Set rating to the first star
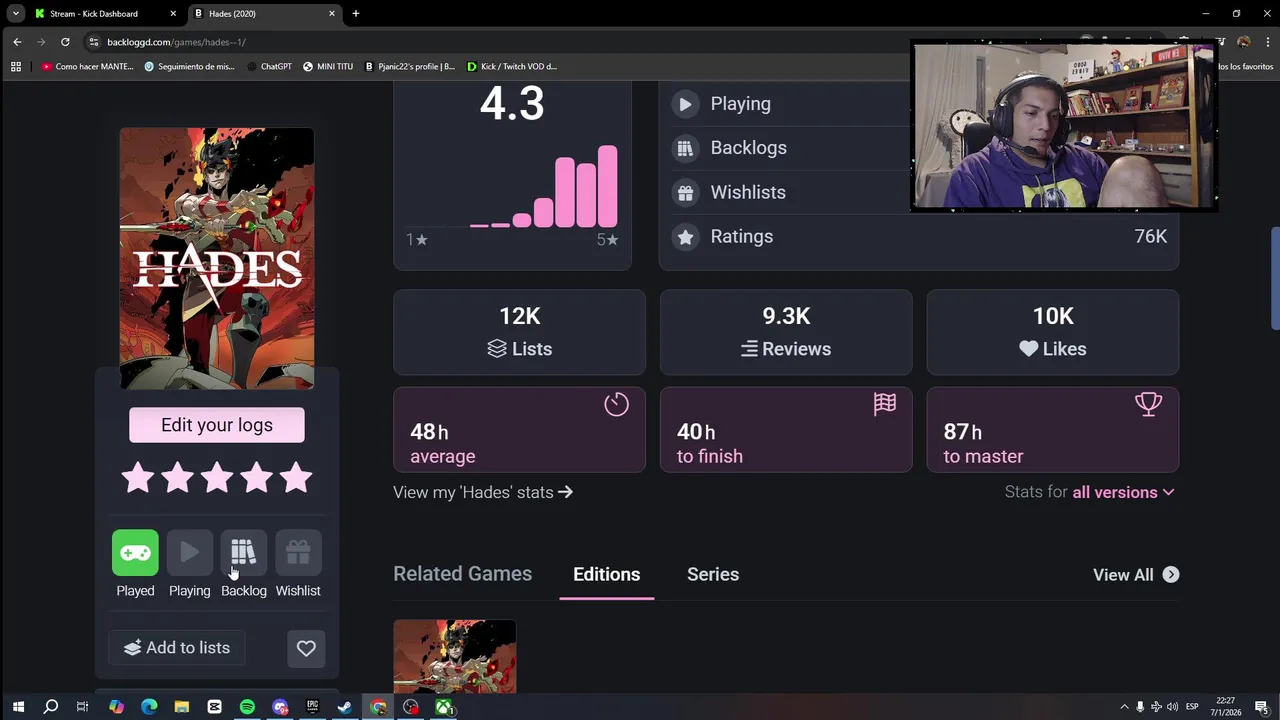The image size is (1280, 720). coord(138,478)
